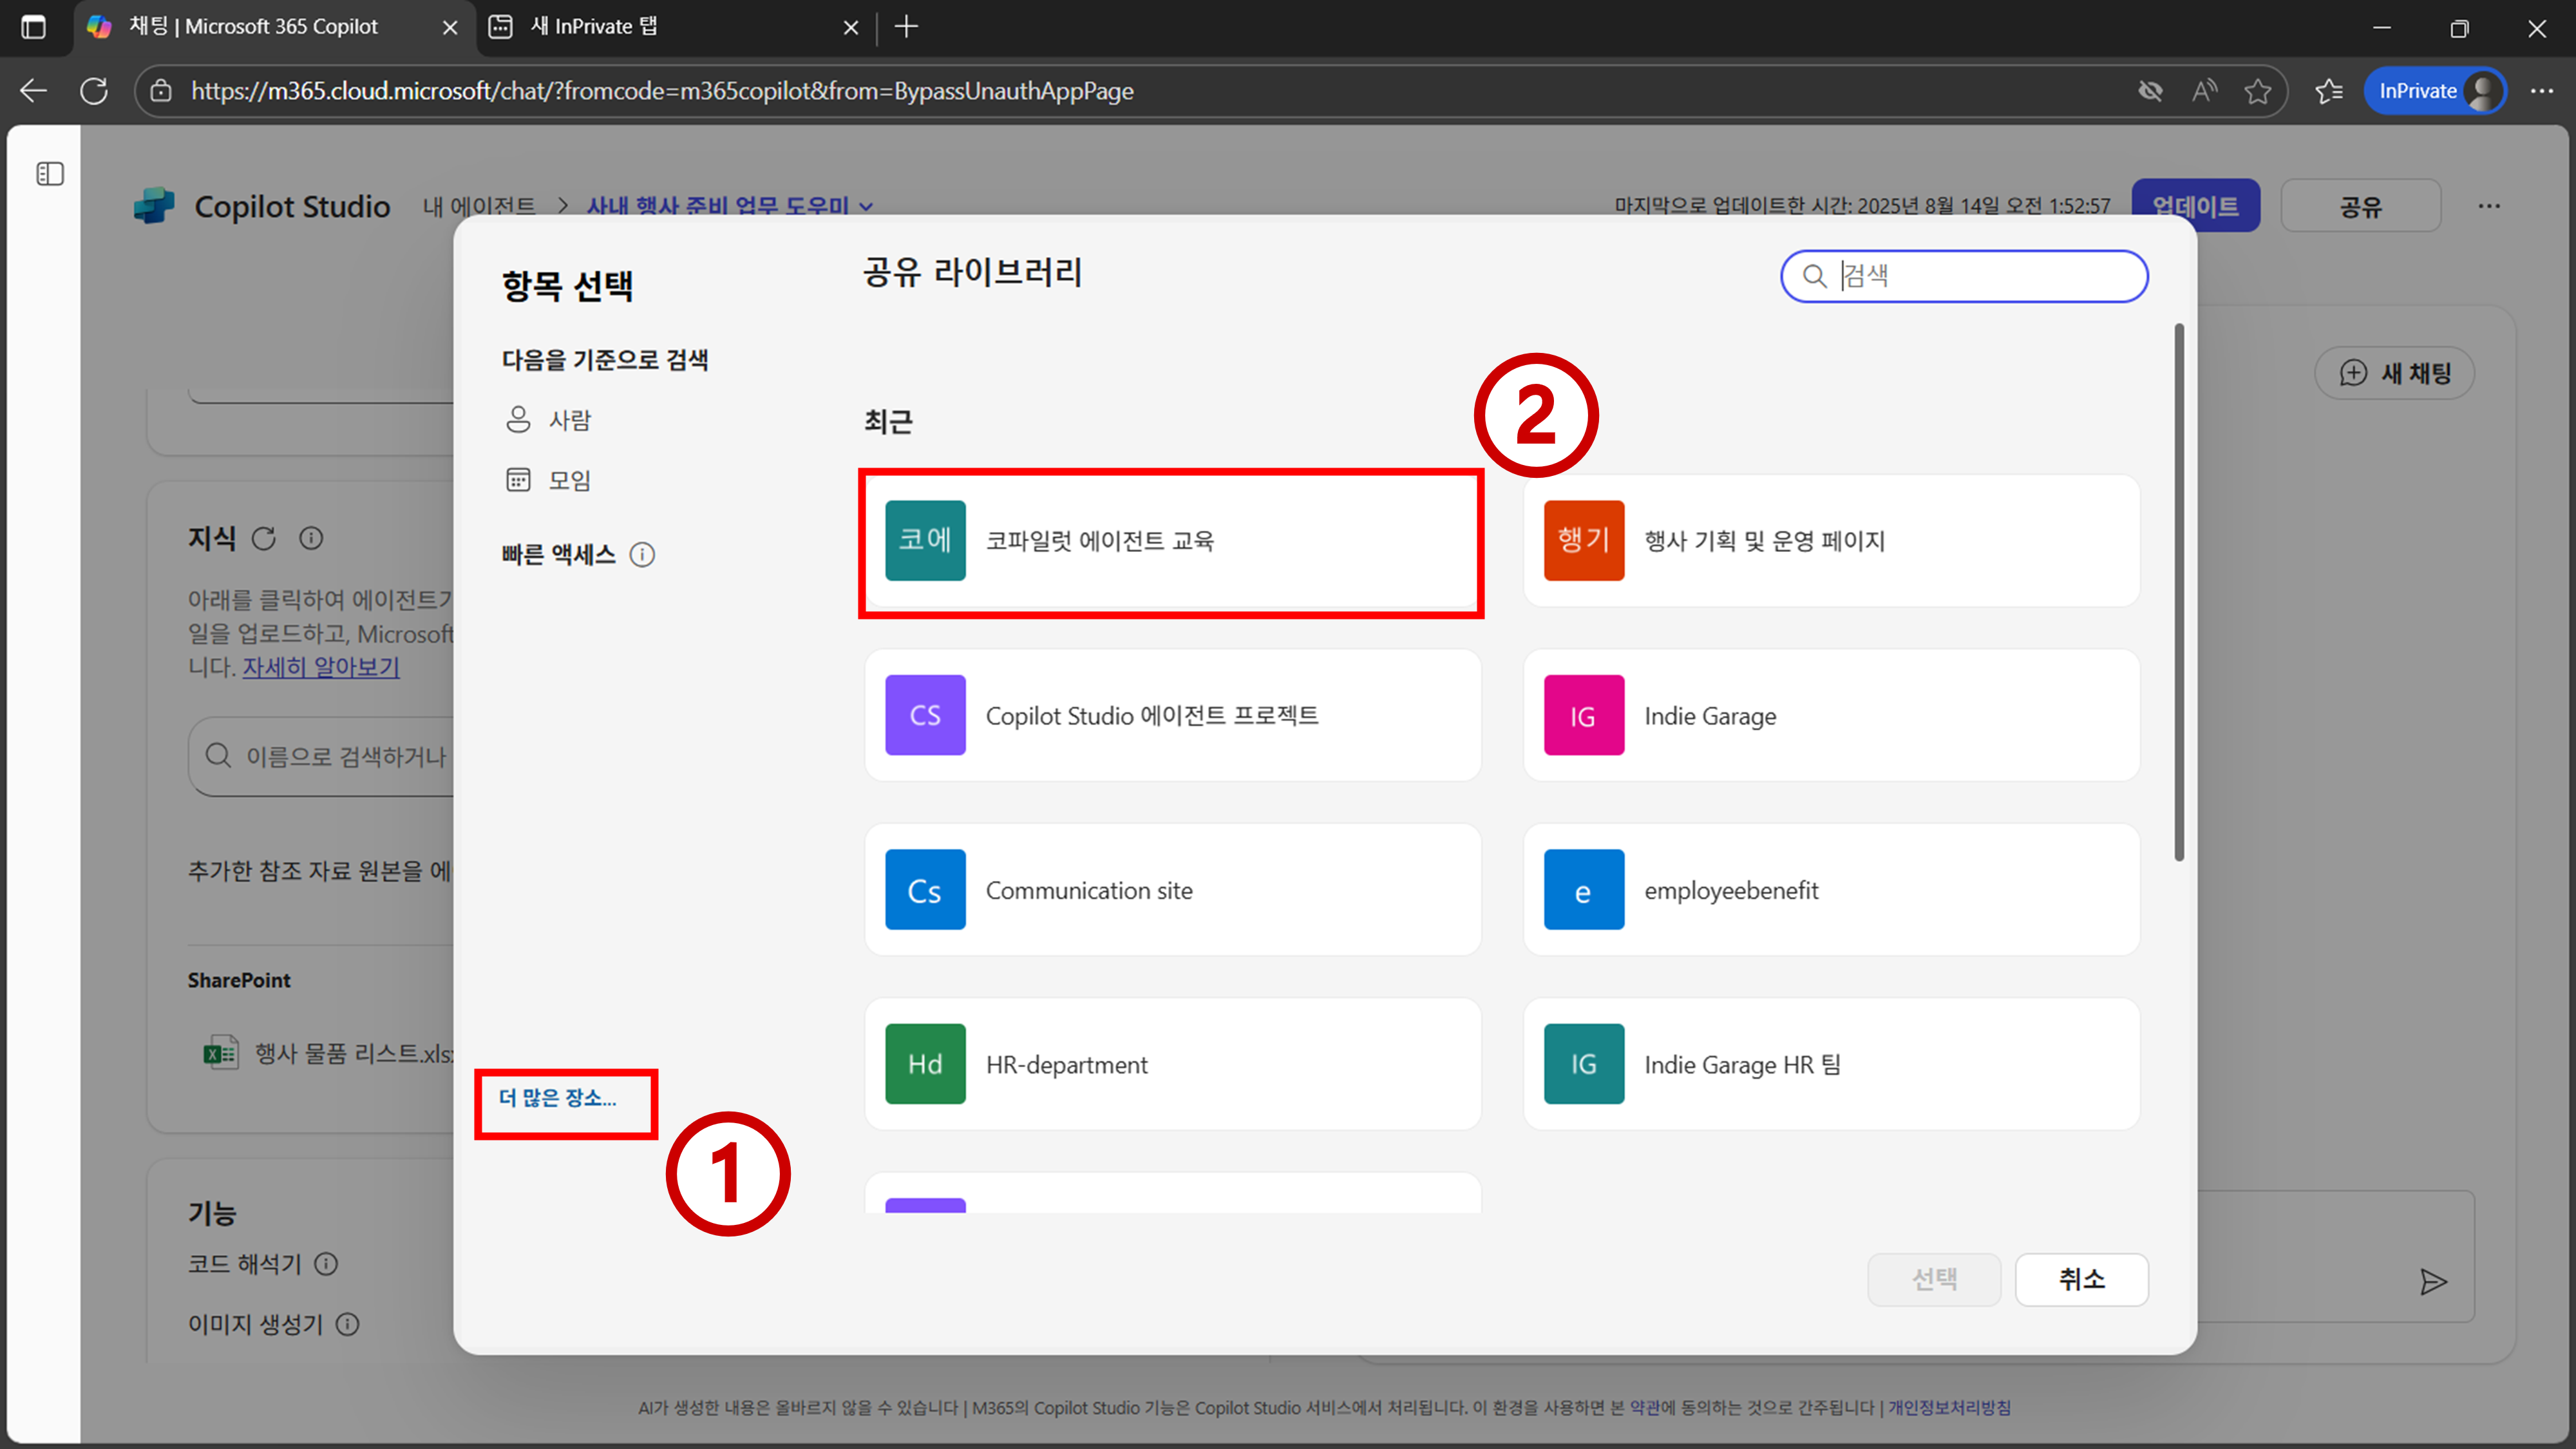Select the Indie Garage site tile
Screen dimensions: 2576x1449
click(1830, 716)
